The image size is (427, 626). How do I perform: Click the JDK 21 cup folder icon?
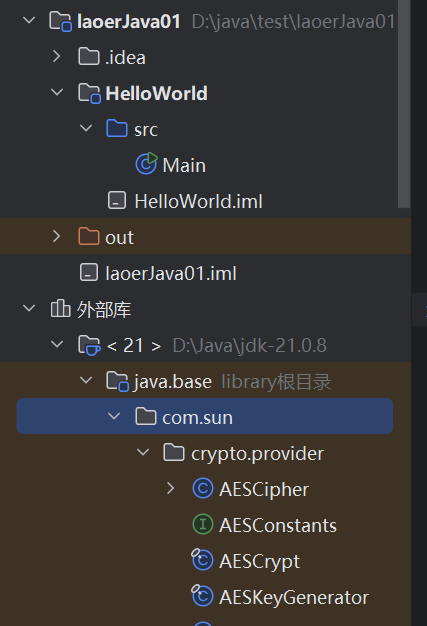click(x=89, y=345)
